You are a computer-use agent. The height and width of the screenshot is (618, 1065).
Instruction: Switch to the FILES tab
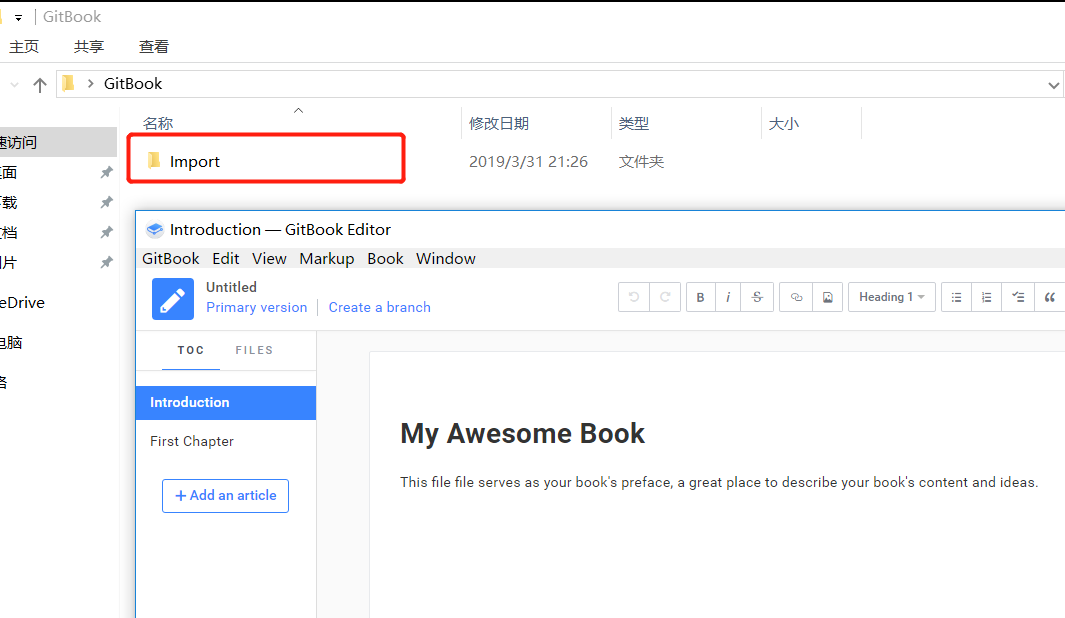coord(254,350)
